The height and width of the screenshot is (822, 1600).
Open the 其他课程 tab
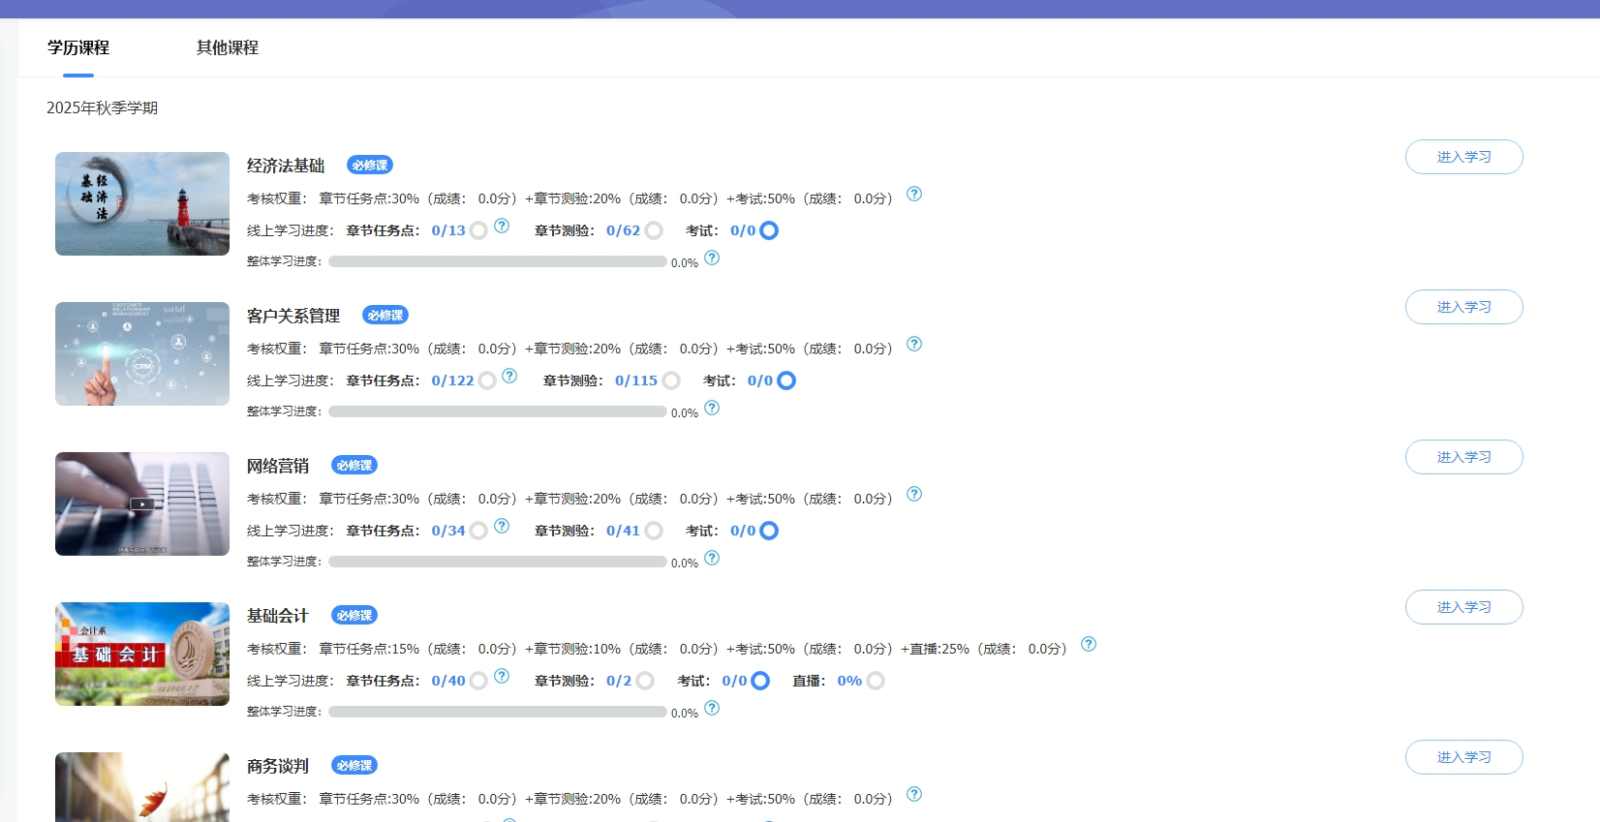[227, 48]
